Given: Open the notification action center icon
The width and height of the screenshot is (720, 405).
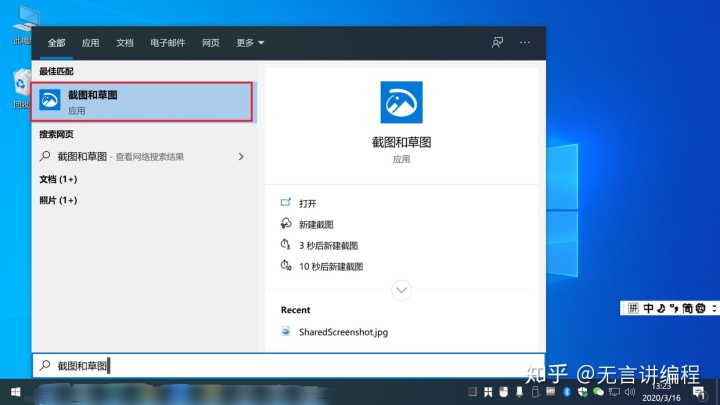Looking at the screenshot, I should pos(699,392).
